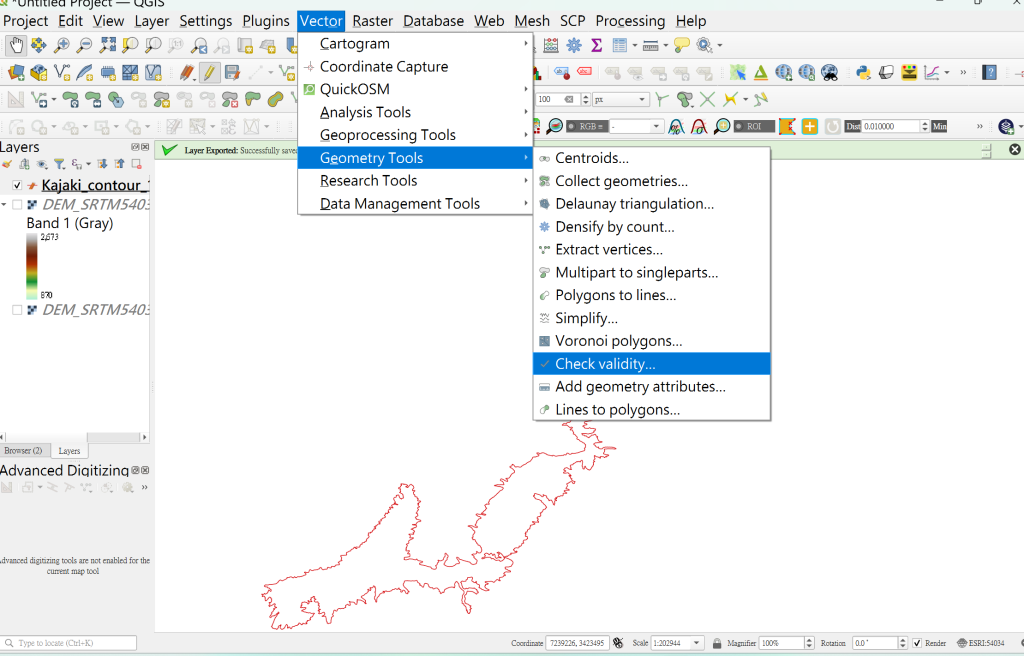Viewport: 1024px width, 656px height.
Task: Expand hidden SCP toolbar items chevron
Action: tap(980, 126)
